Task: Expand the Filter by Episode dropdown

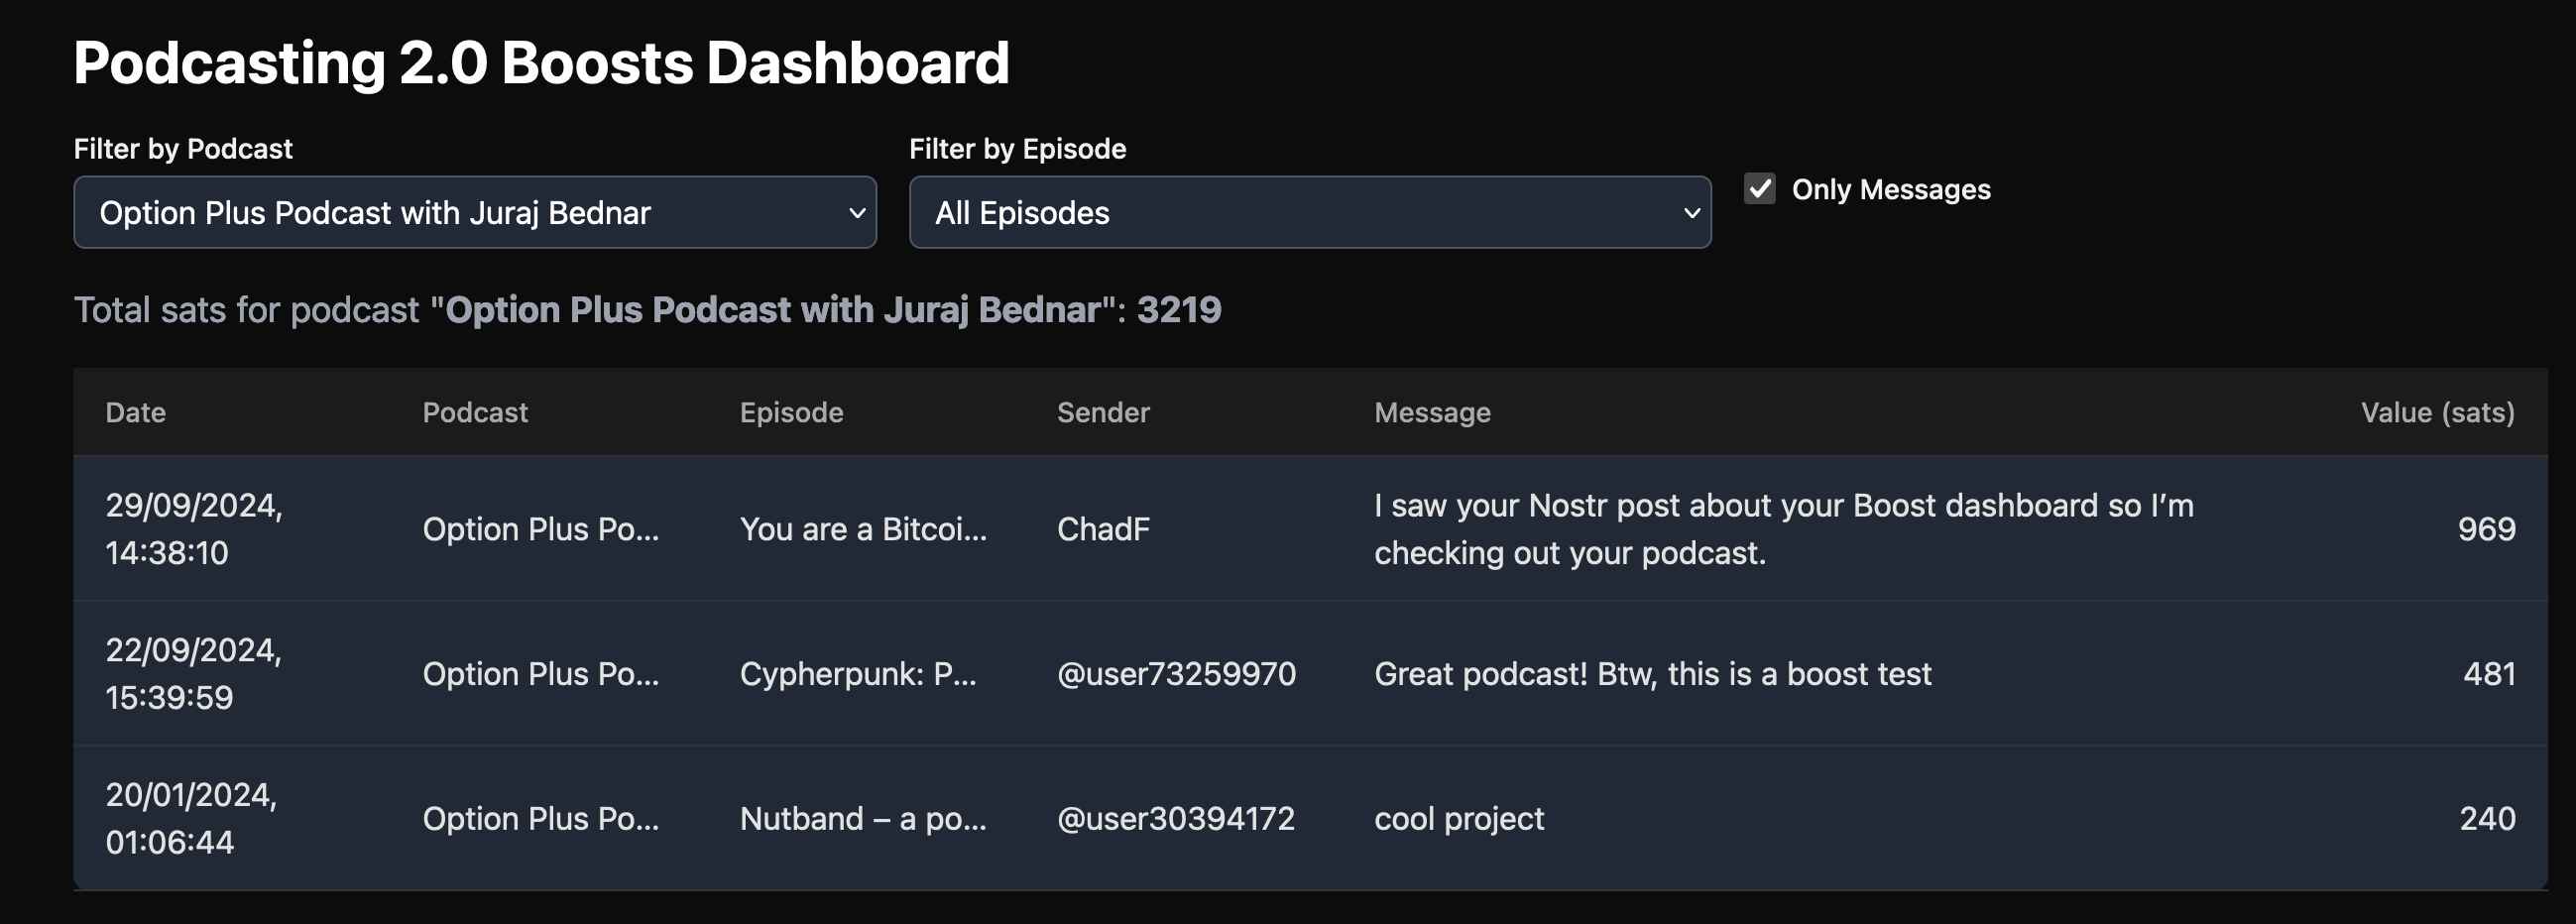Action: pos(1309,213)
